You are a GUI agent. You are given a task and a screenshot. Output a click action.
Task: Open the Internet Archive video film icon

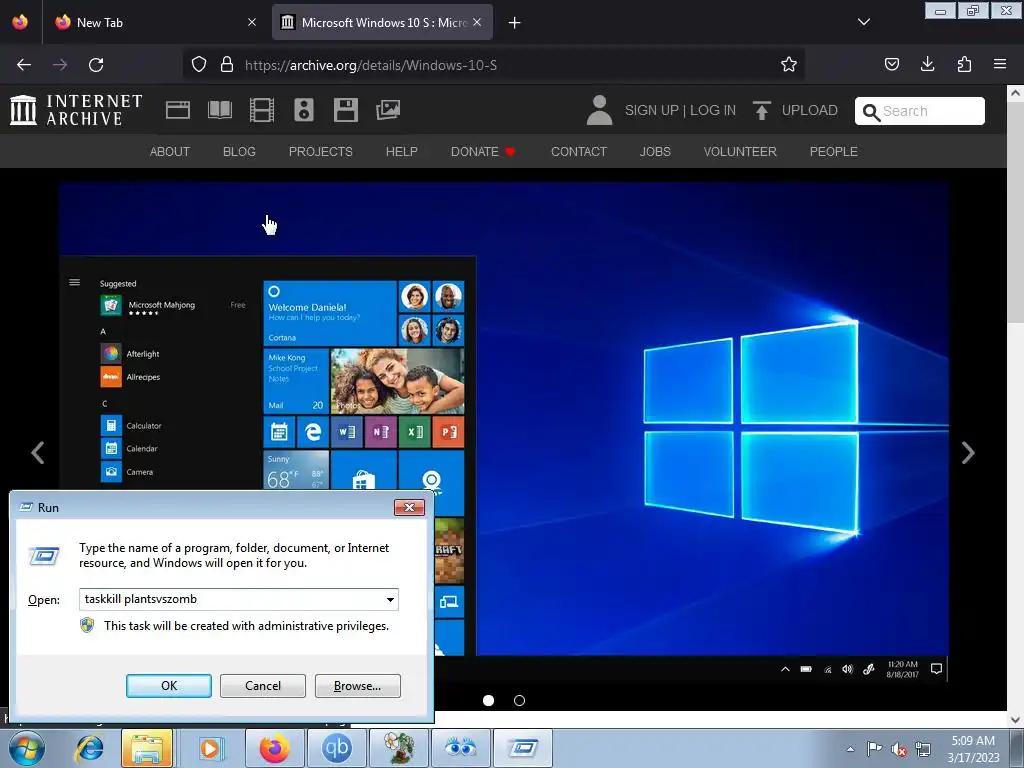point(262,110)
